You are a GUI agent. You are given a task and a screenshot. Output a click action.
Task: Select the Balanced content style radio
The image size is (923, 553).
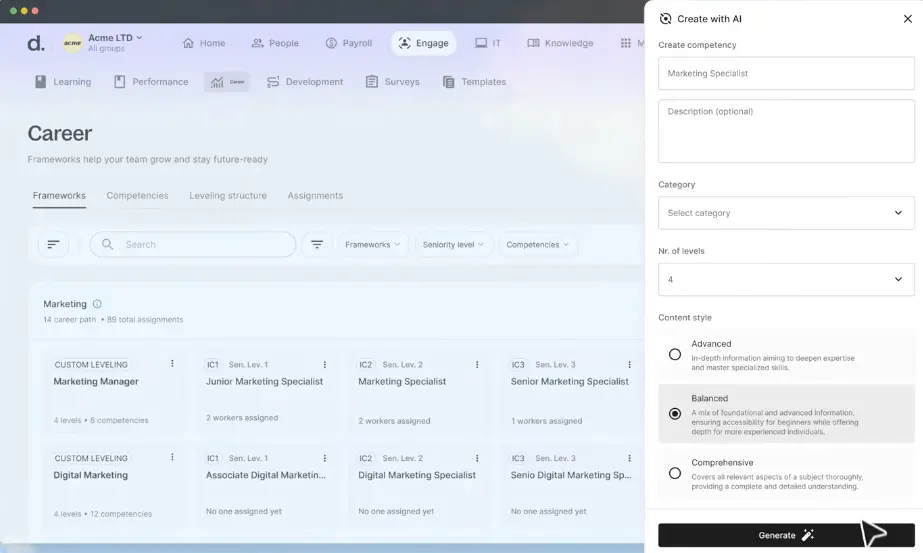point(675,414)
